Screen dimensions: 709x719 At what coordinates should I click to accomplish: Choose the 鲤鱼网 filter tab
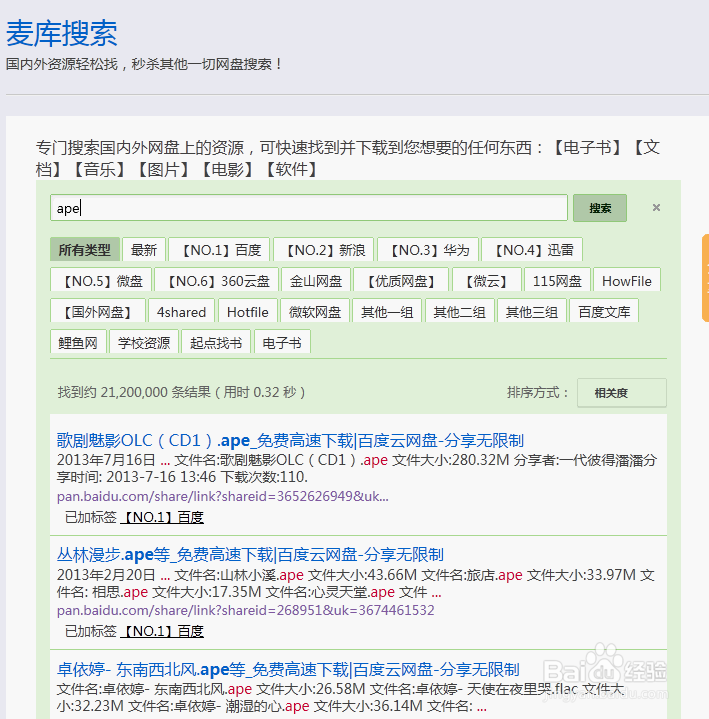(78, 342)
